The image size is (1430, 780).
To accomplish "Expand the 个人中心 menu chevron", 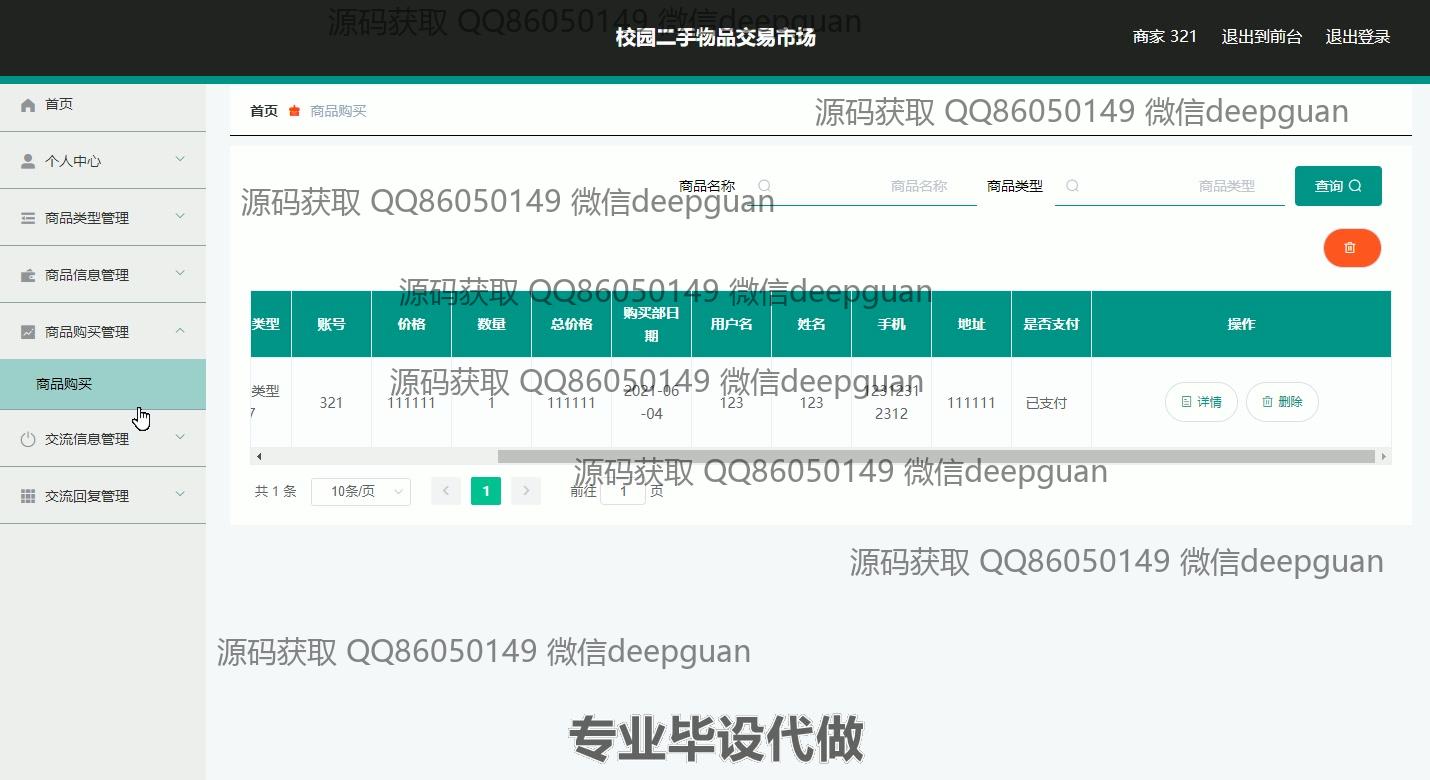I will coord(180,159).
